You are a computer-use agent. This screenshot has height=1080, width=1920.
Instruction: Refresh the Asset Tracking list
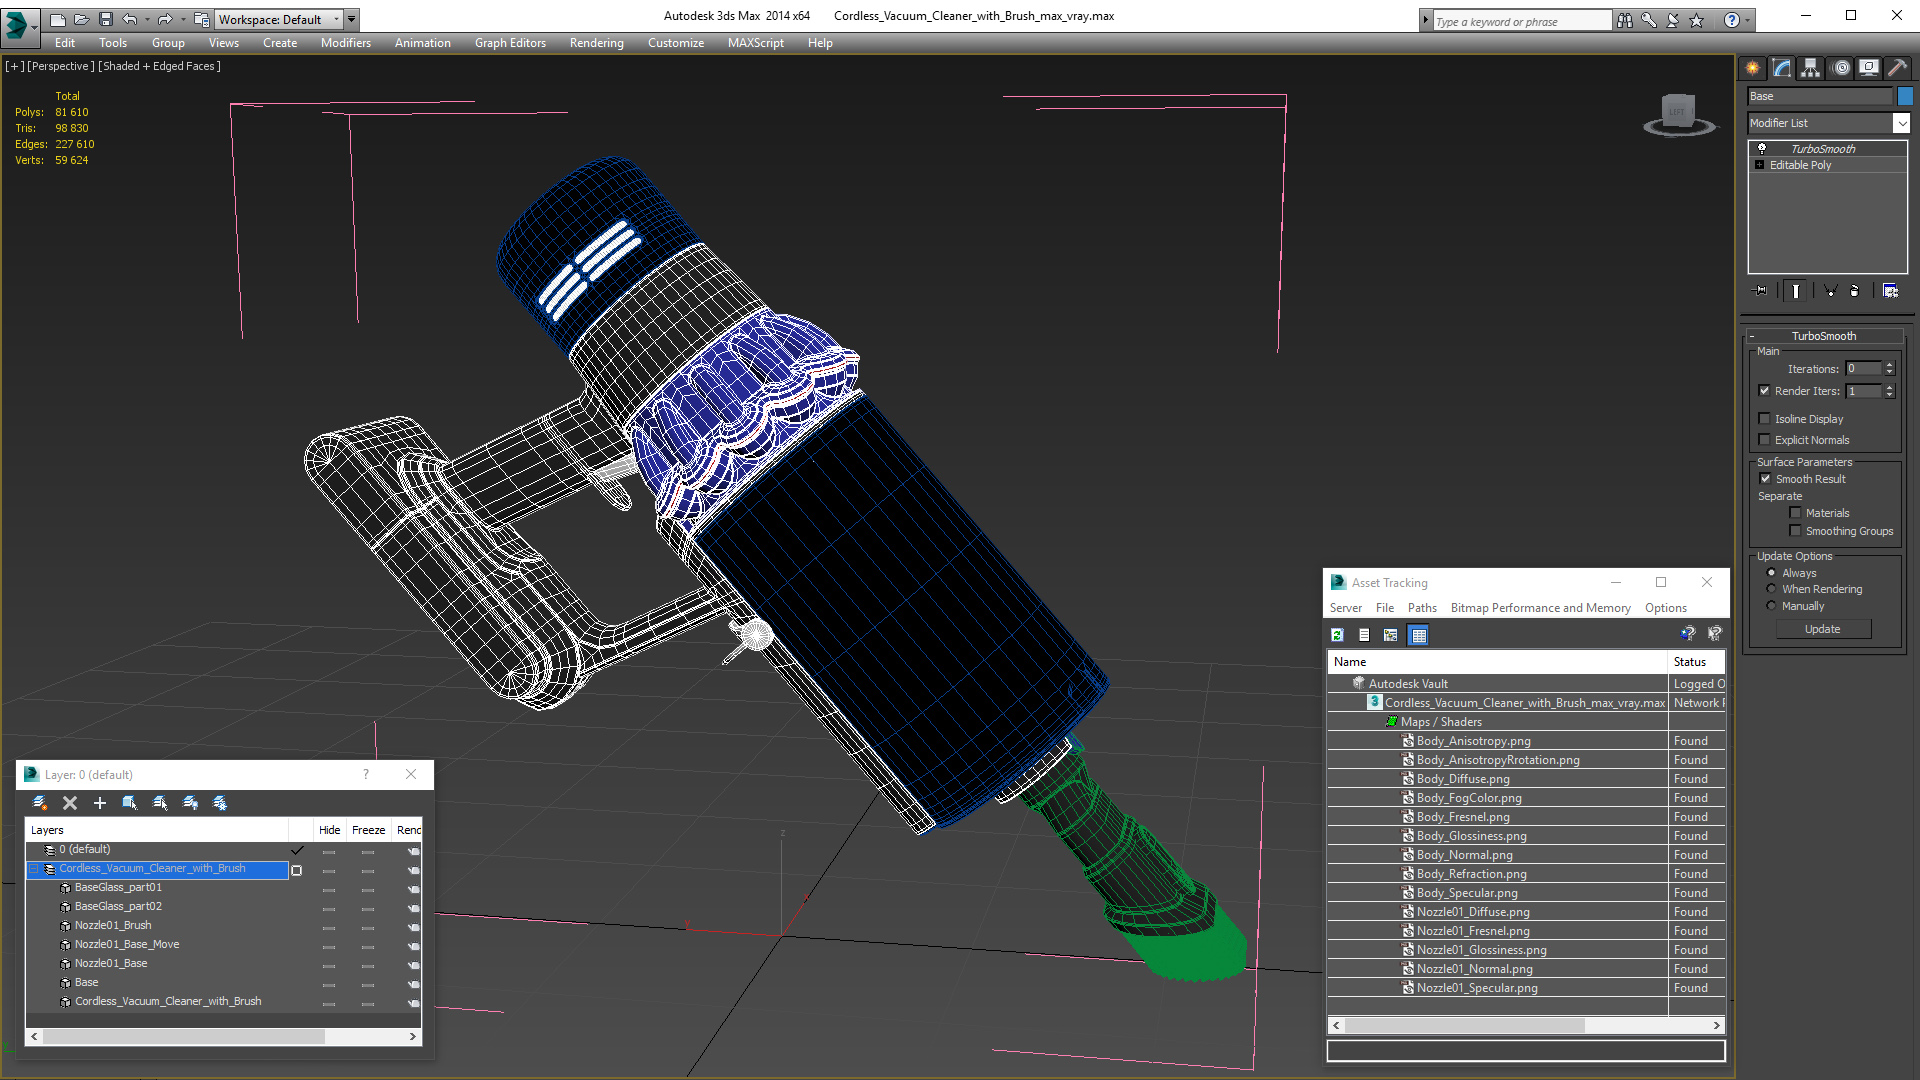(x=1337, y=635)
